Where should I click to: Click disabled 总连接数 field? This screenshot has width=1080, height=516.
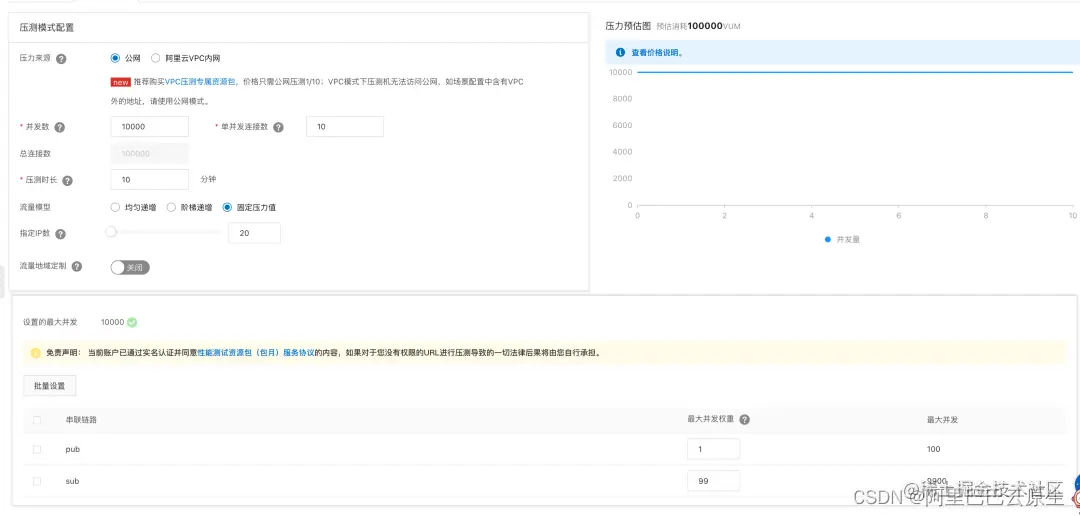pyautogui.click(x=149, y=154)
